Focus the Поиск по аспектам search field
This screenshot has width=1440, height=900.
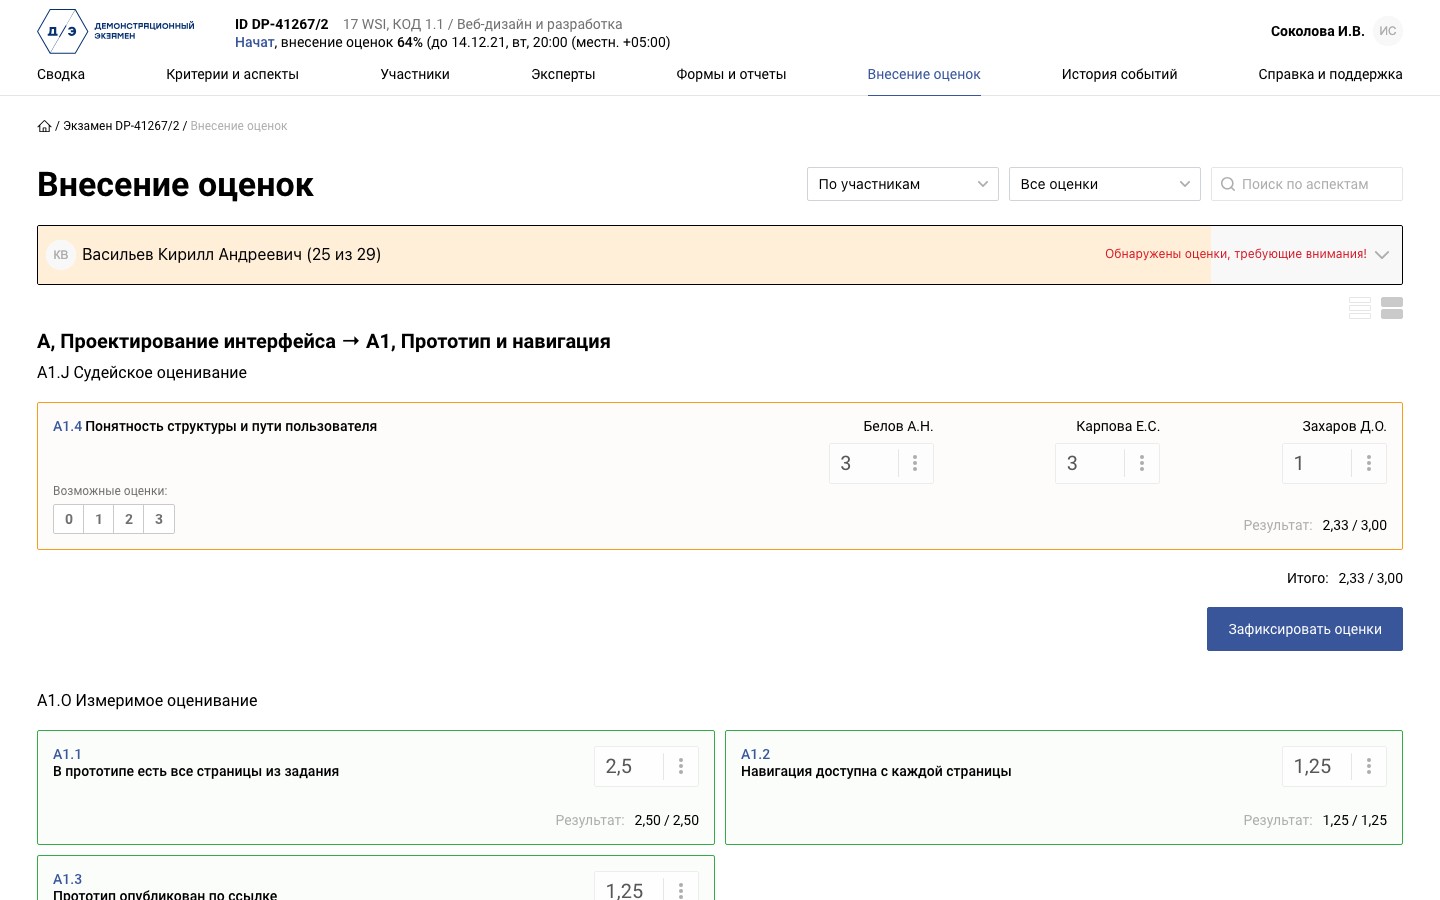pyautogui.click(x=1307, y=184)
